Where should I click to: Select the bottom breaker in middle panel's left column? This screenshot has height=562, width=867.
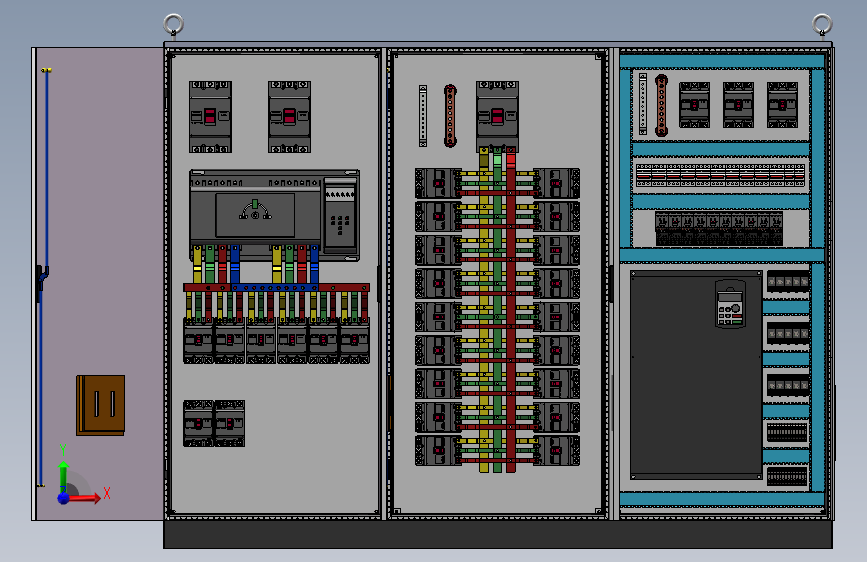(438, 451)
